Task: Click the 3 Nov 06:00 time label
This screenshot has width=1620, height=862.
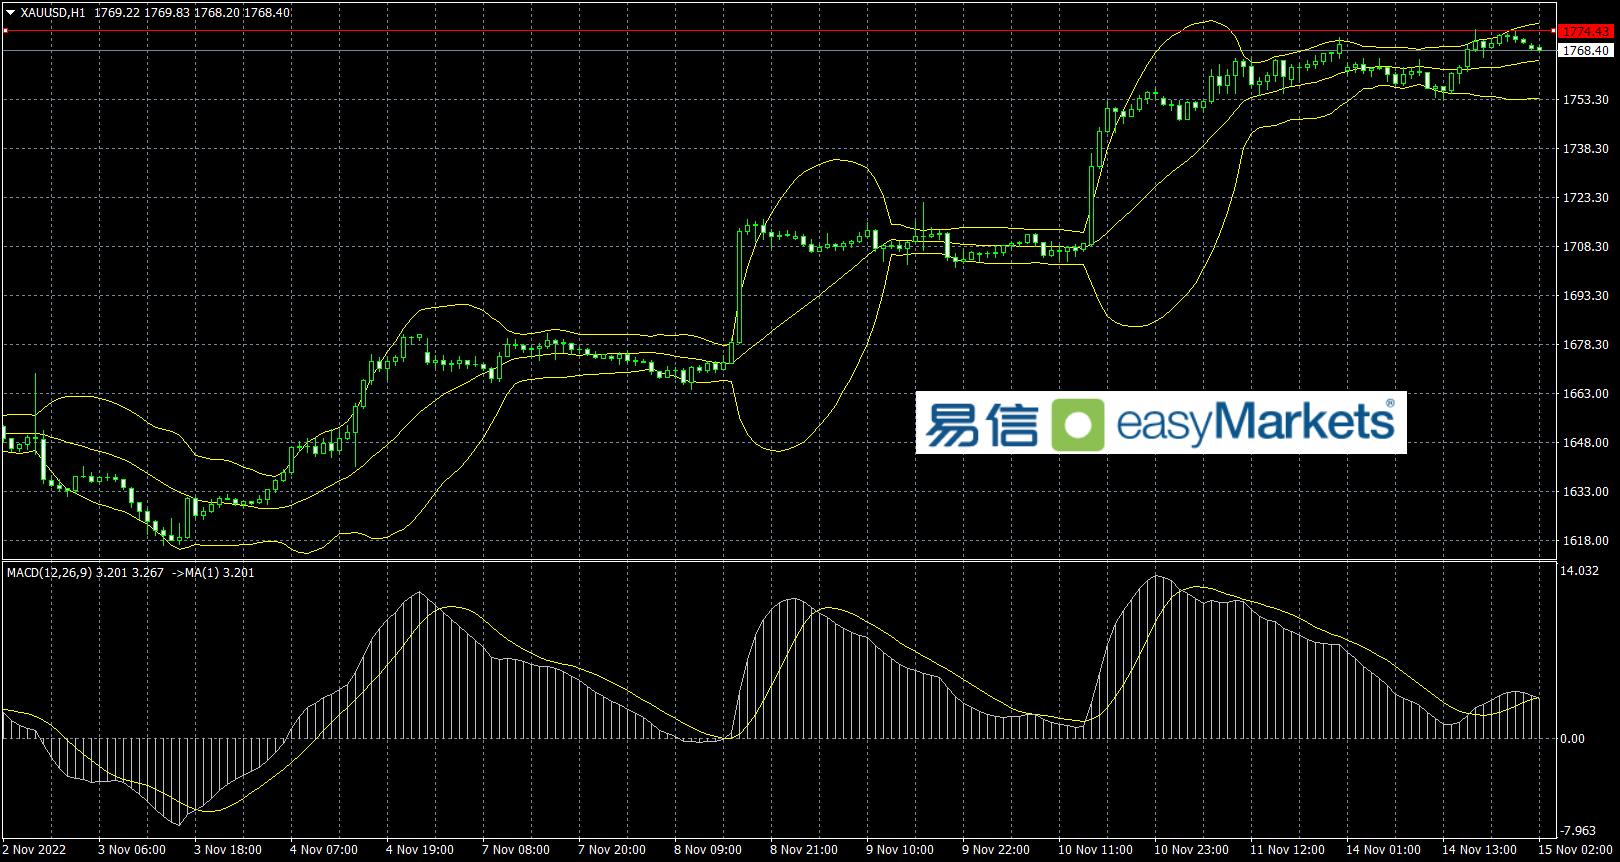Action: click(x=132, y=850)
